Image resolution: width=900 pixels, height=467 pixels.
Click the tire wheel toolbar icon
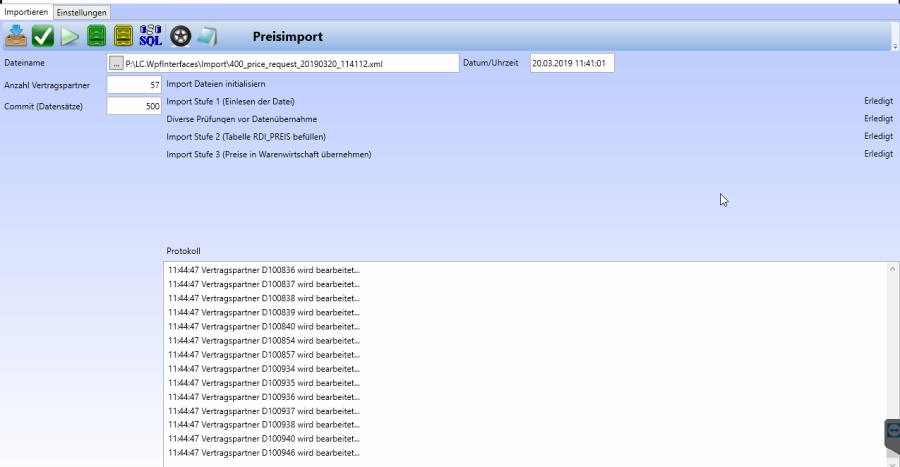pos(180,37)
